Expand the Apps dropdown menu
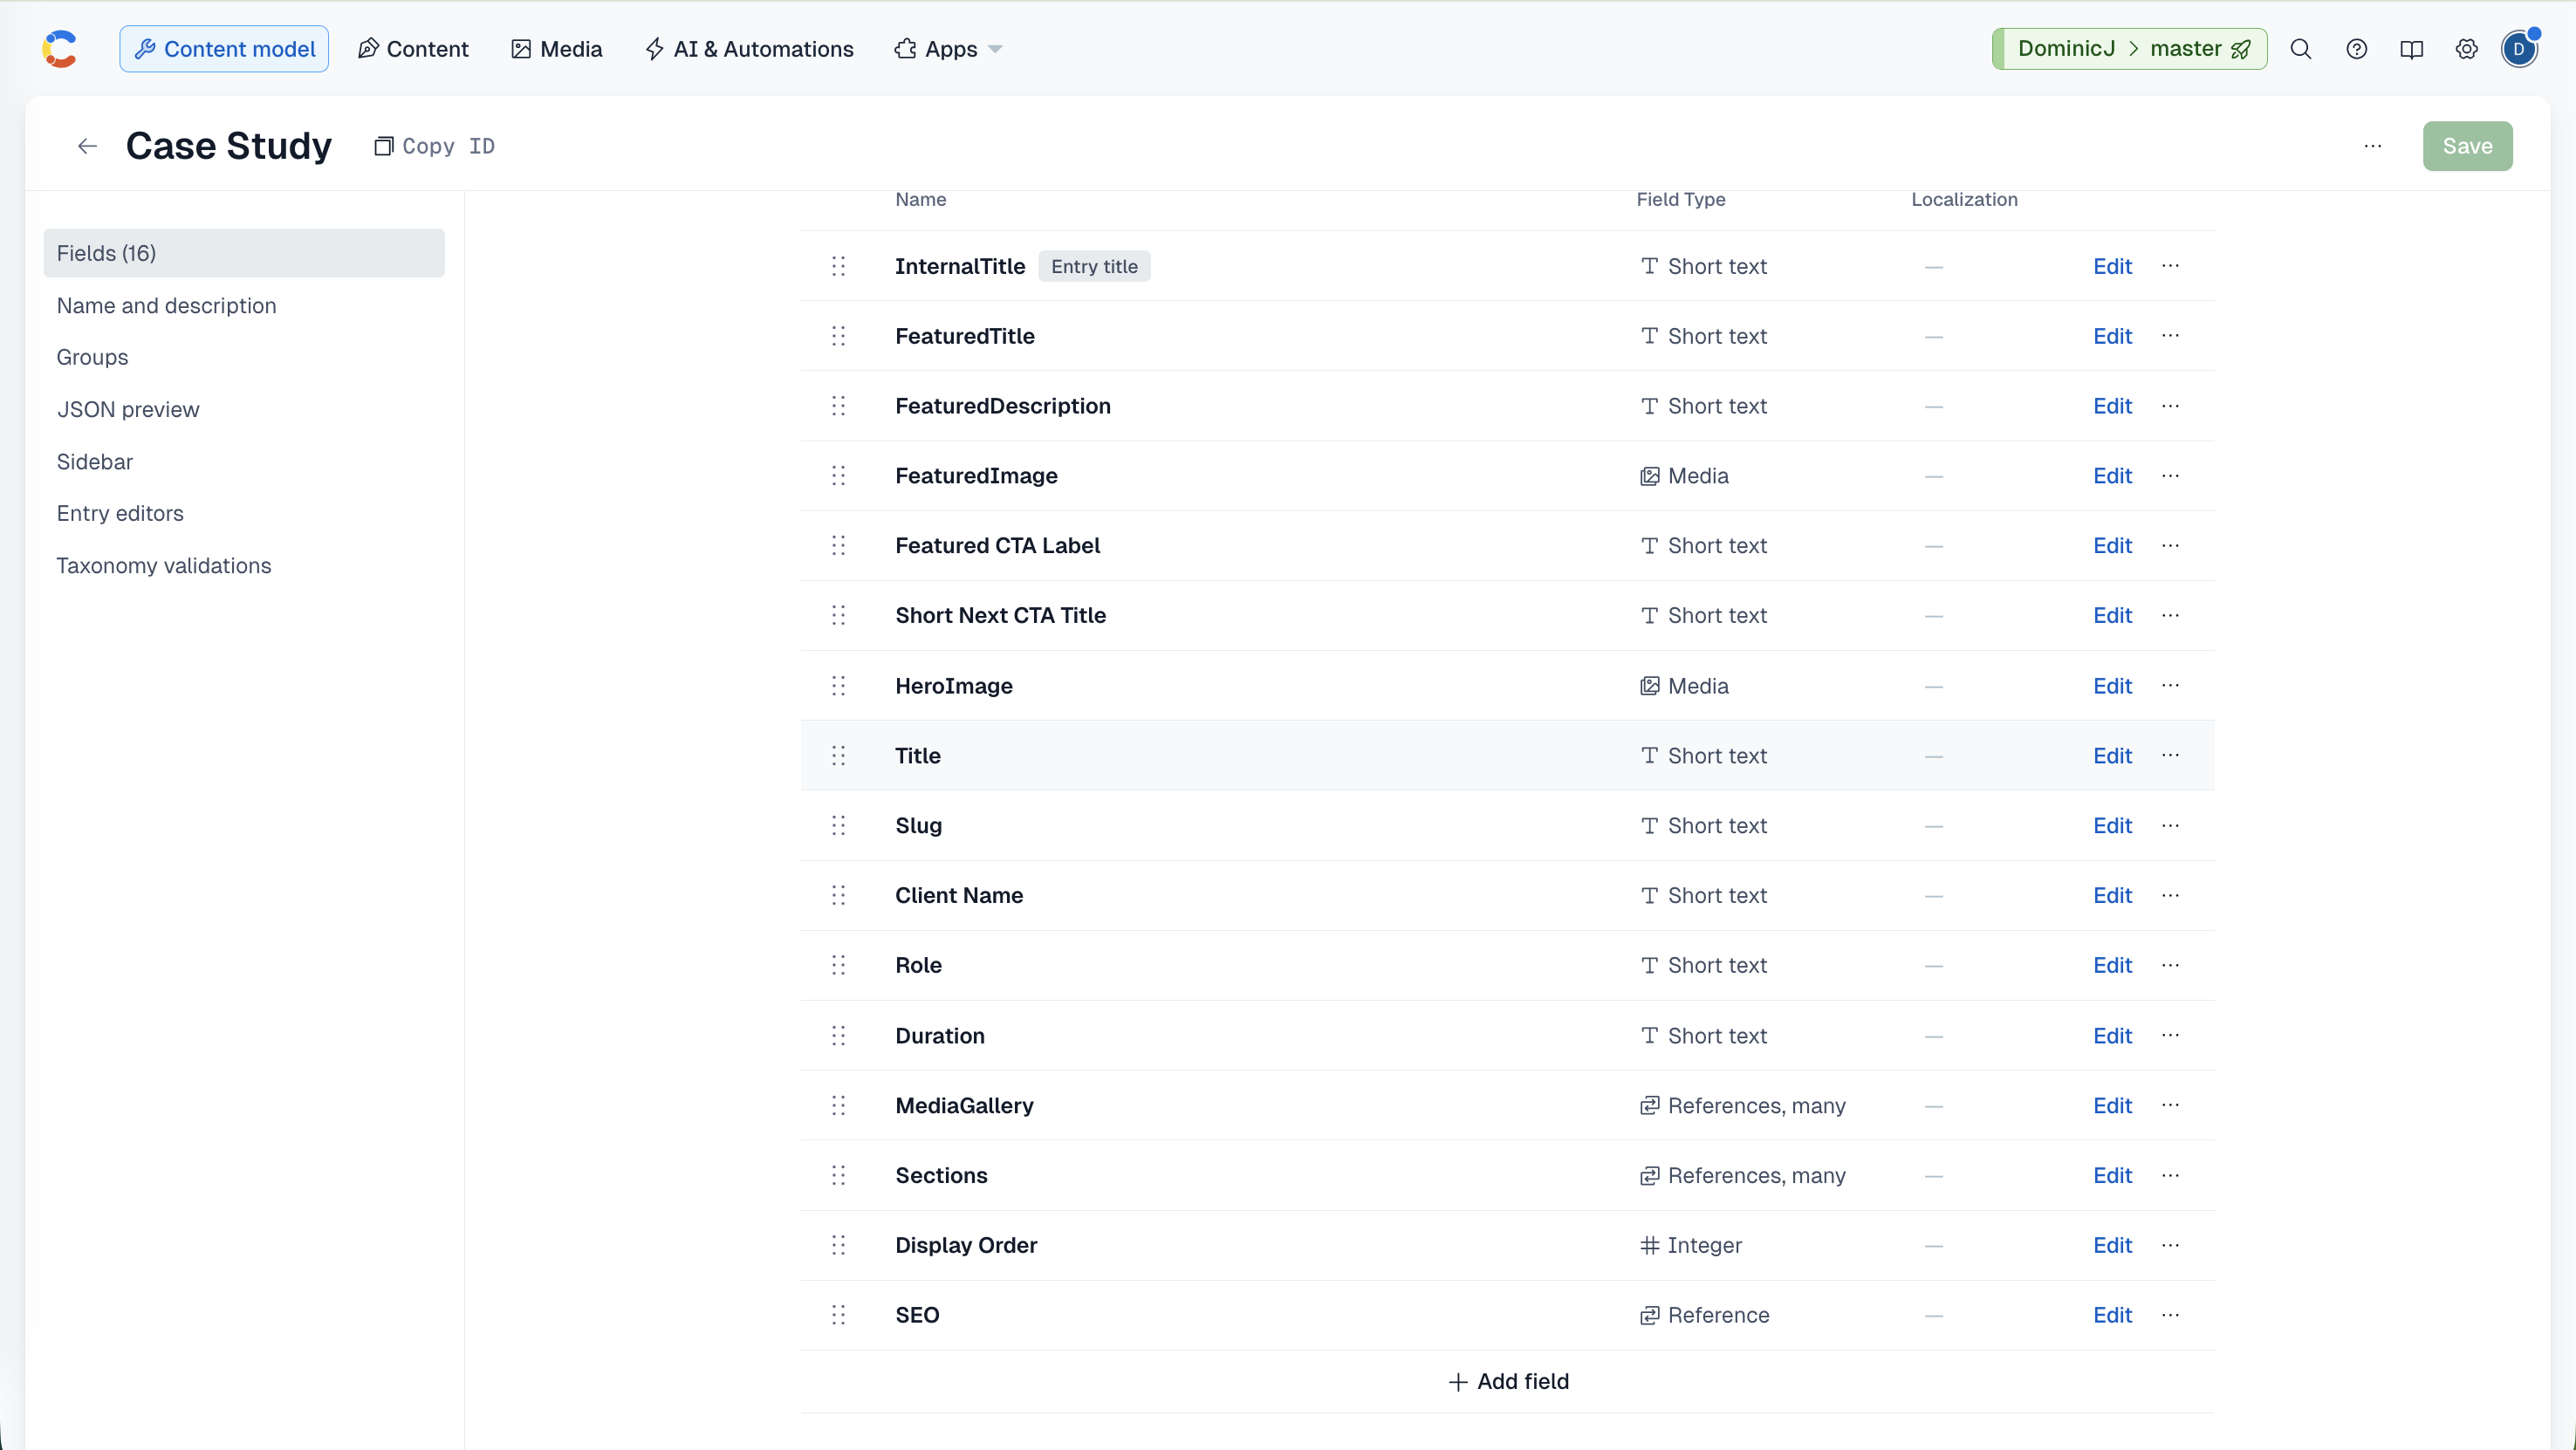 [948, 49]
